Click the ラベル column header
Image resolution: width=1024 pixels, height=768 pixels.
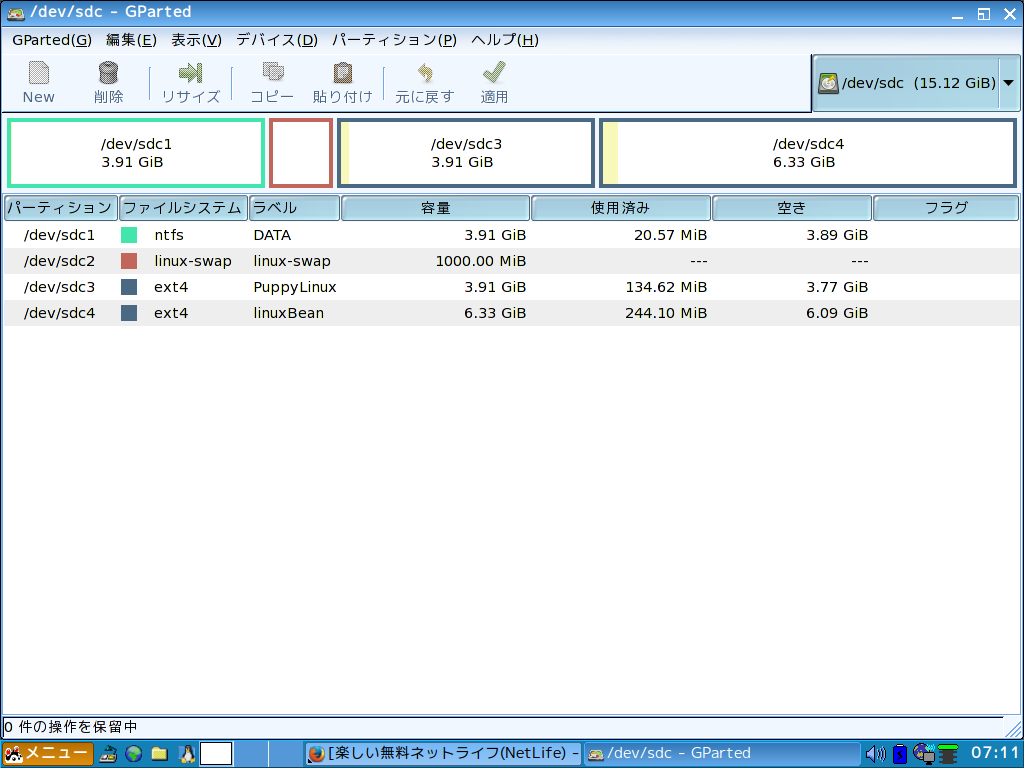point(295,208)
